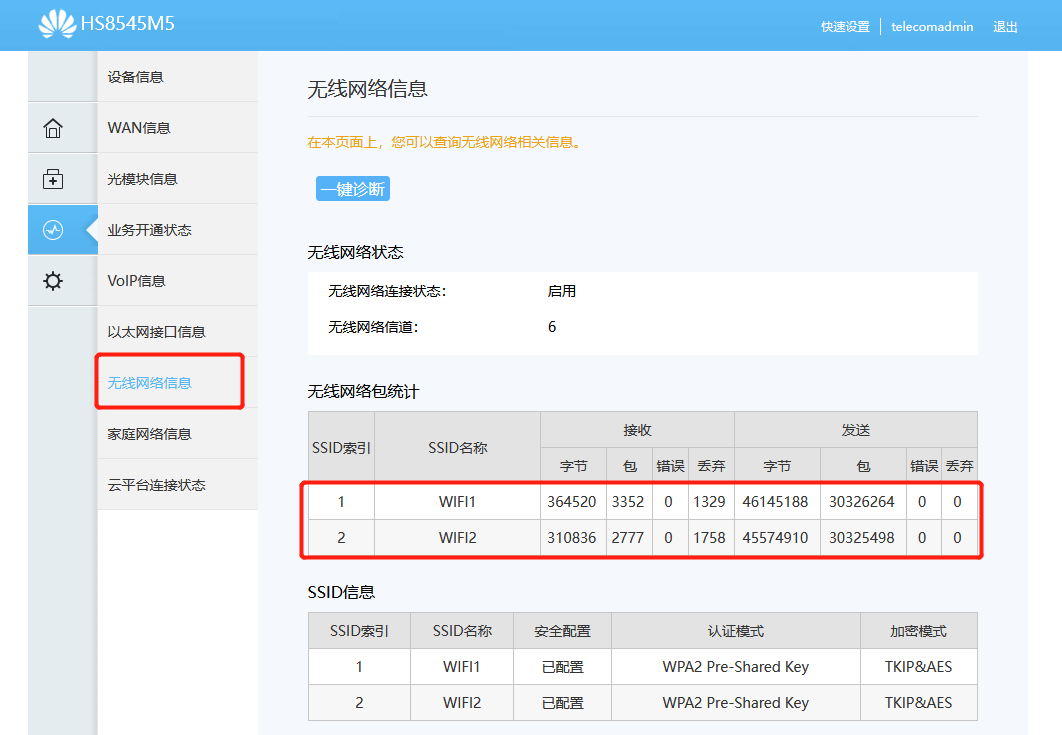This screenshot has width=1062, height=735.
Task: Go to WAN信息 page
Action: point(139,128)
